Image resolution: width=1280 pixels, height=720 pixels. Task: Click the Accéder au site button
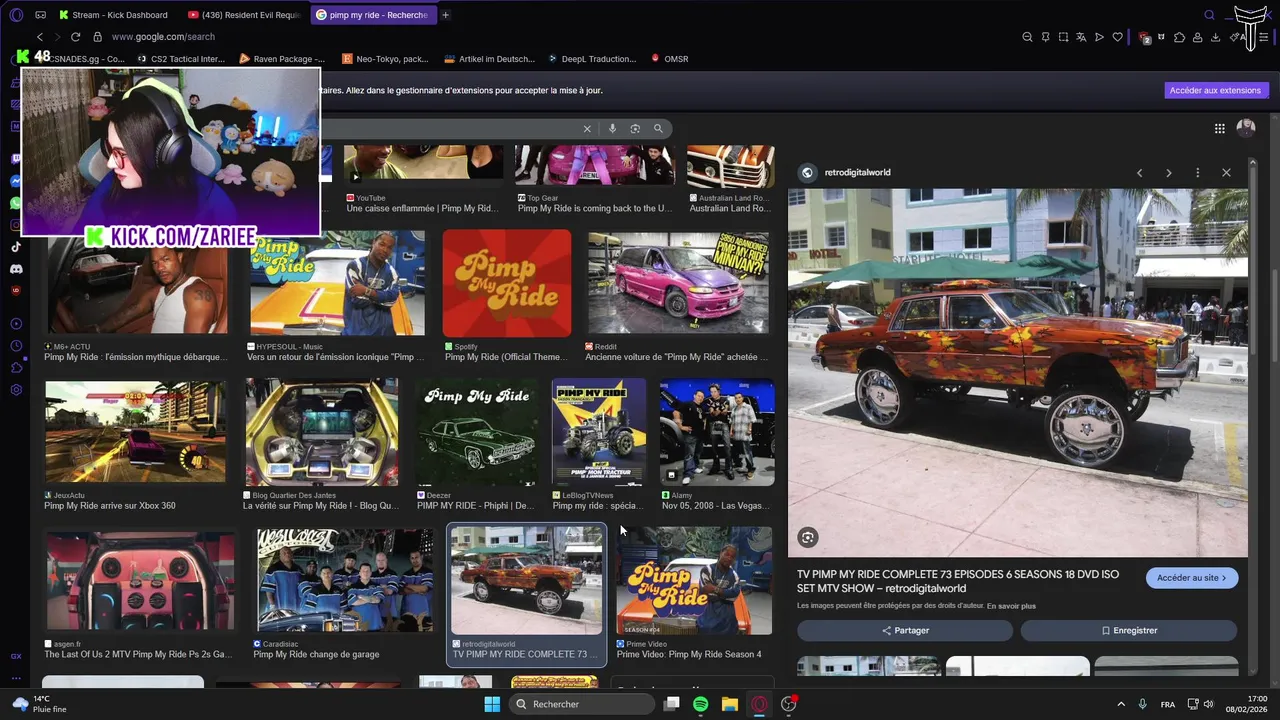pos(1192,578)
